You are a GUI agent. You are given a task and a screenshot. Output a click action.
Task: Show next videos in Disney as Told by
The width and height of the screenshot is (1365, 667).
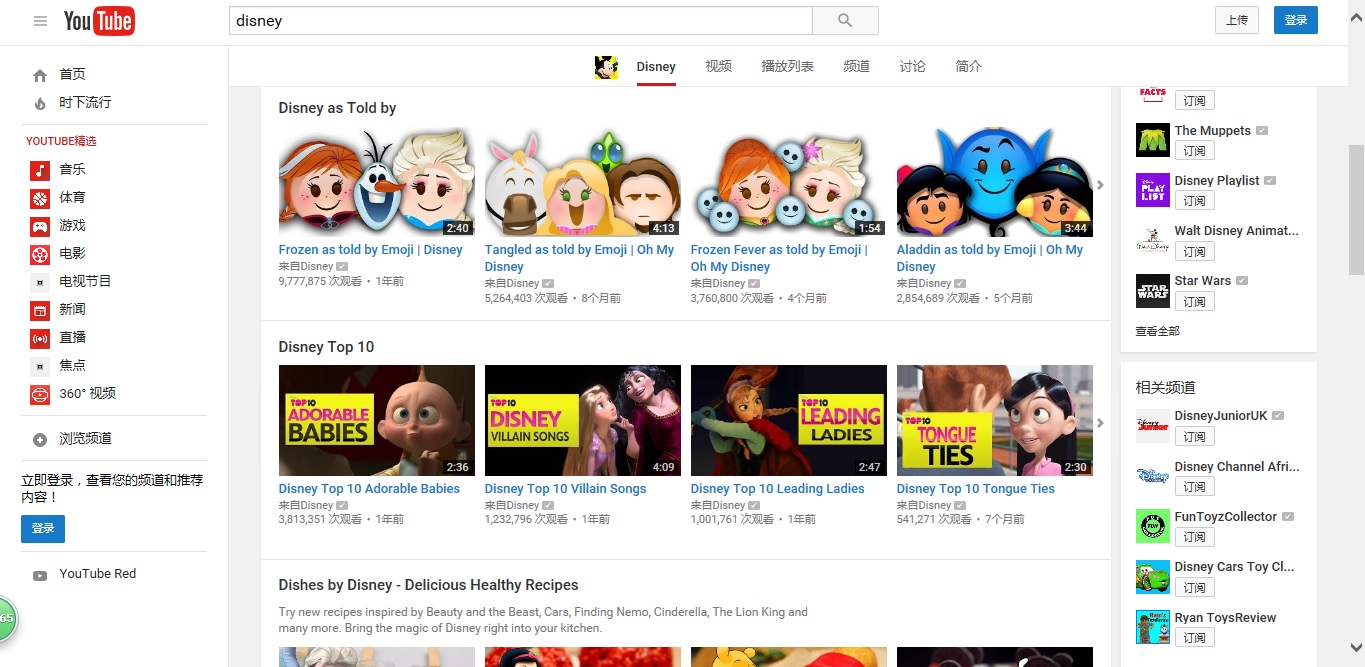[x=1100, y=185]
